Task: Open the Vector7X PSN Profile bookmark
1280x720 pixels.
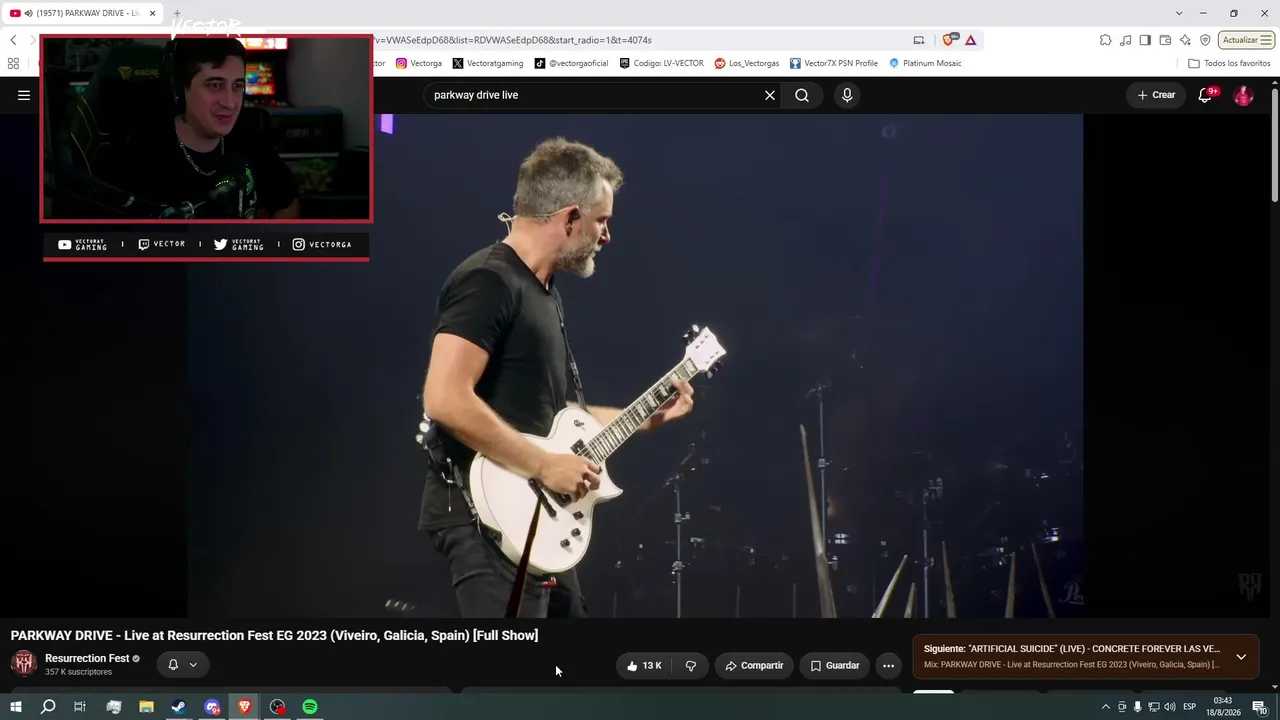Action: 834,63
